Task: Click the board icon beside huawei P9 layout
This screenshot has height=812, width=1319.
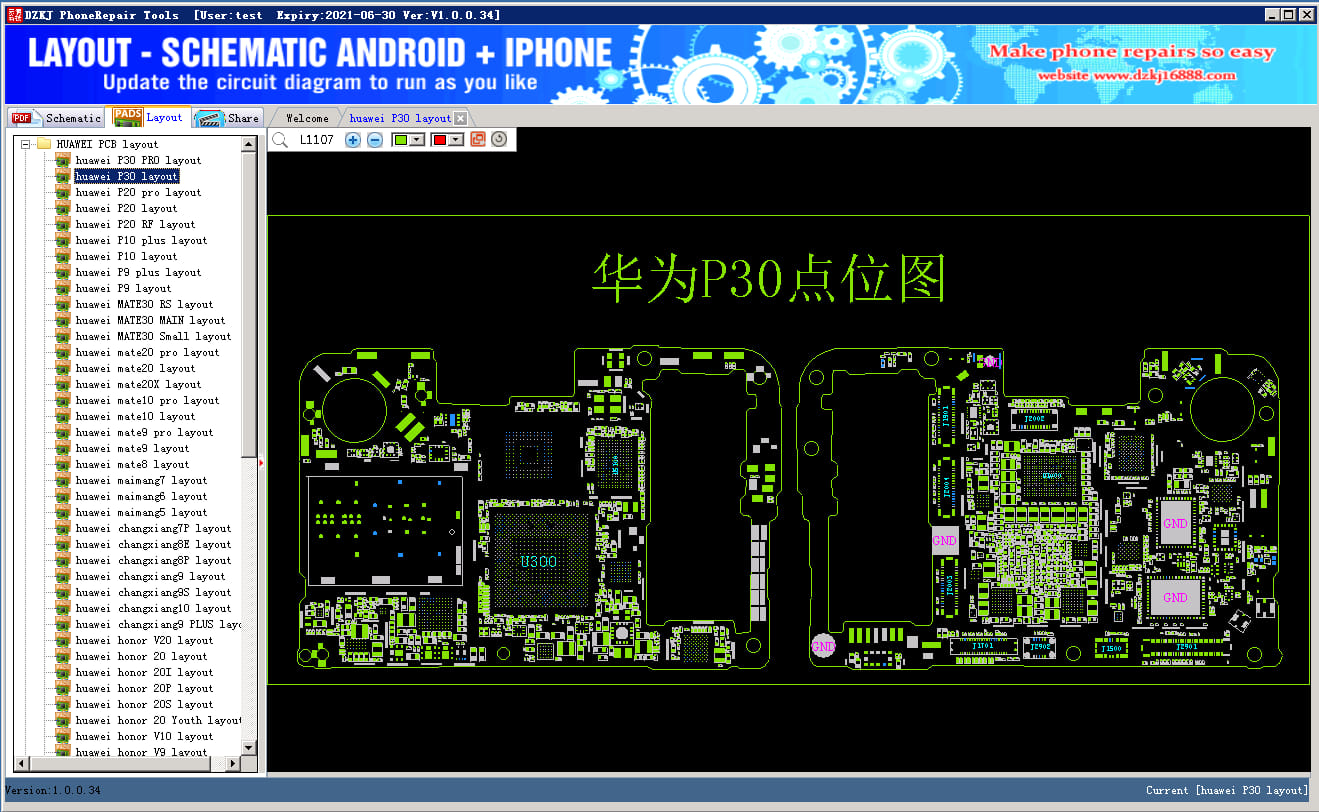Action: coord(63,288)
